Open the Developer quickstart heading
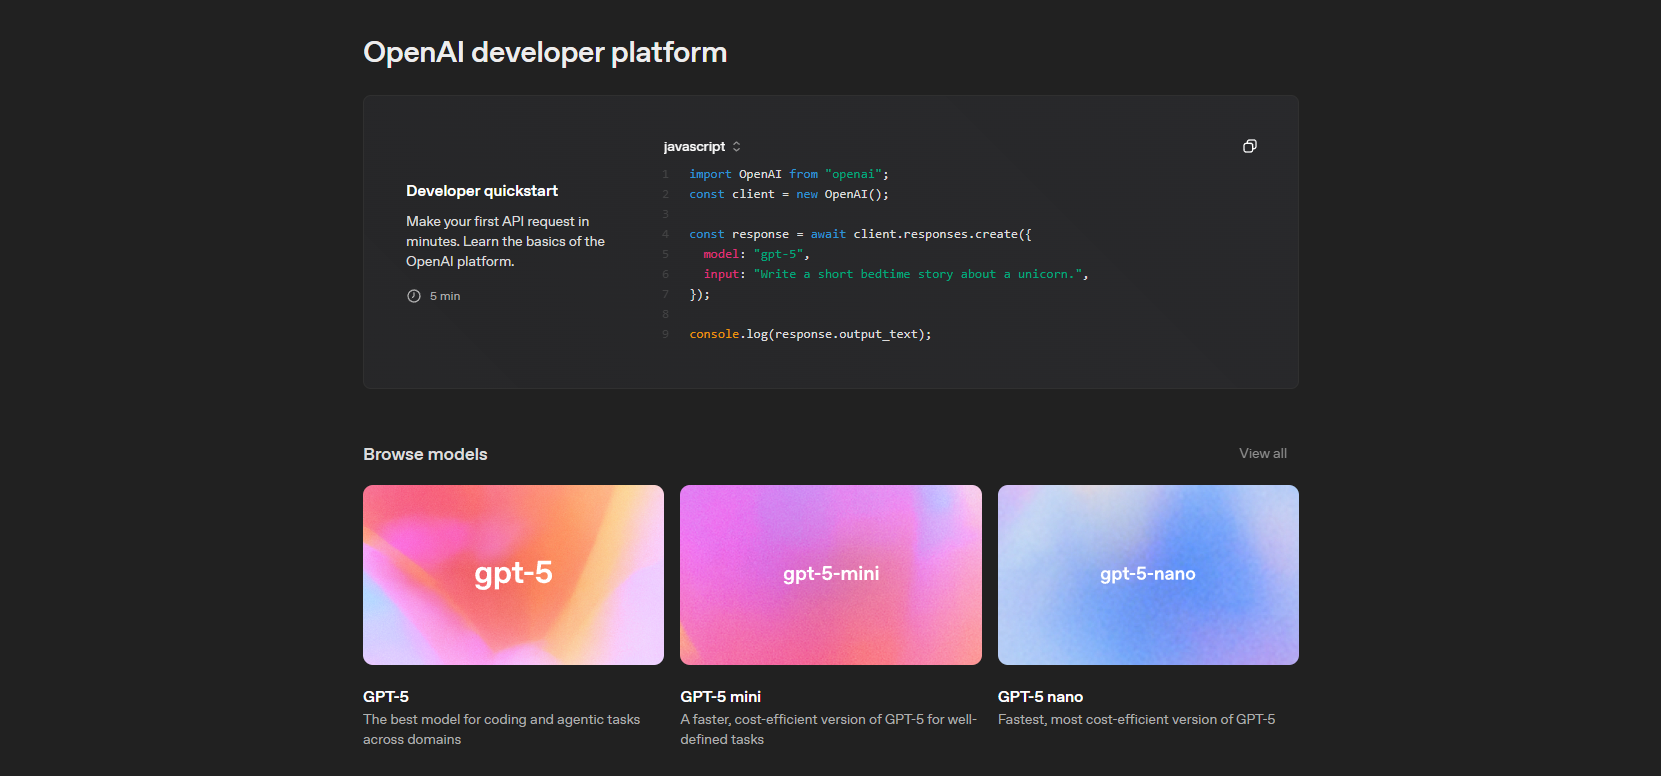 coord(482,191)
